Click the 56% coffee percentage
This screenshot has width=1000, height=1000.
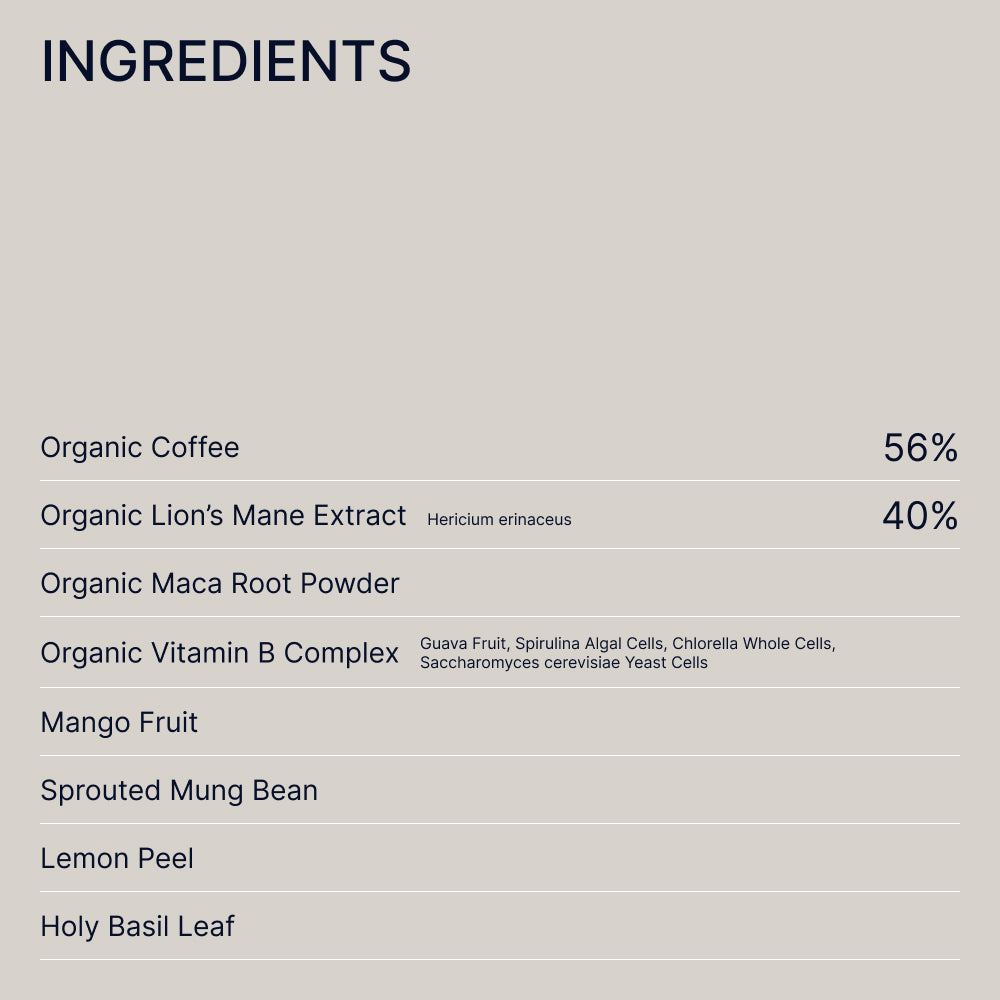920,448
